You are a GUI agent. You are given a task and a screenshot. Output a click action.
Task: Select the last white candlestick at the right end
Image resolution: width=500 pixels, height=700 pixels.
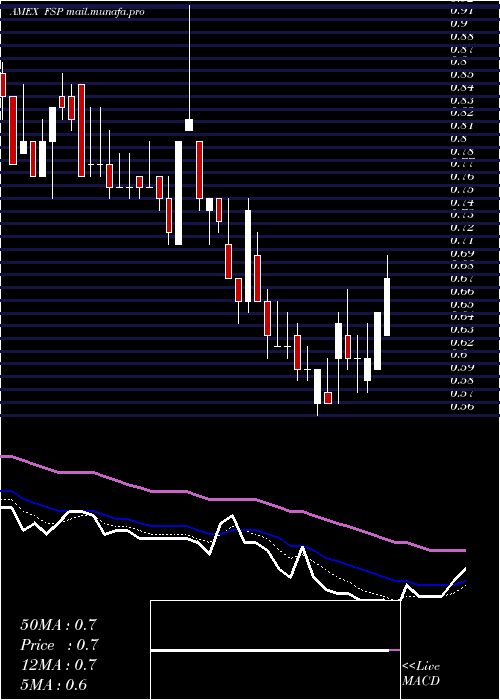(x=387, y=307)
